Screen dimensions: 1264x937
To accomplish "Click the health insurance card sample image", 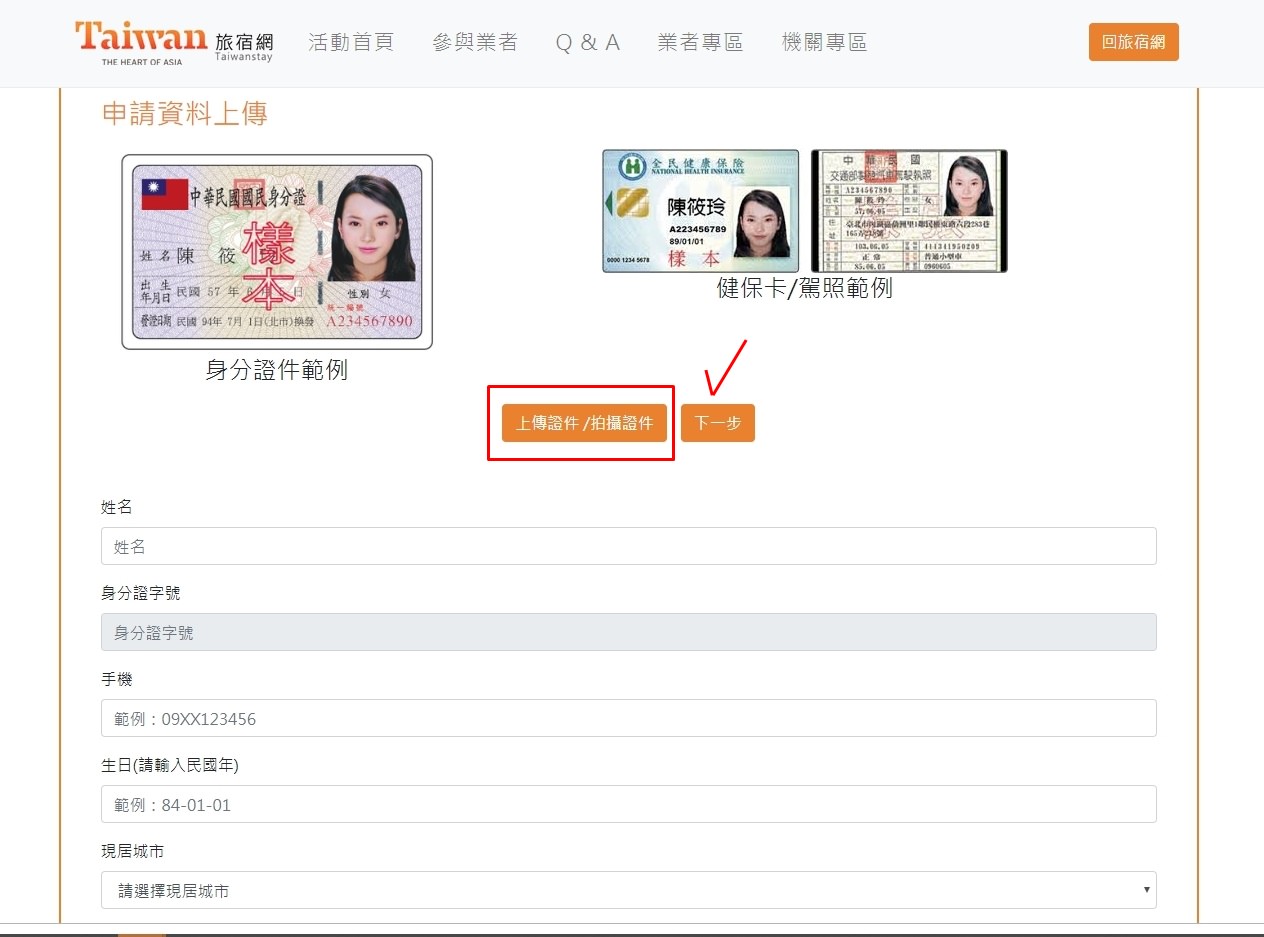I will (x=700, y=211).
